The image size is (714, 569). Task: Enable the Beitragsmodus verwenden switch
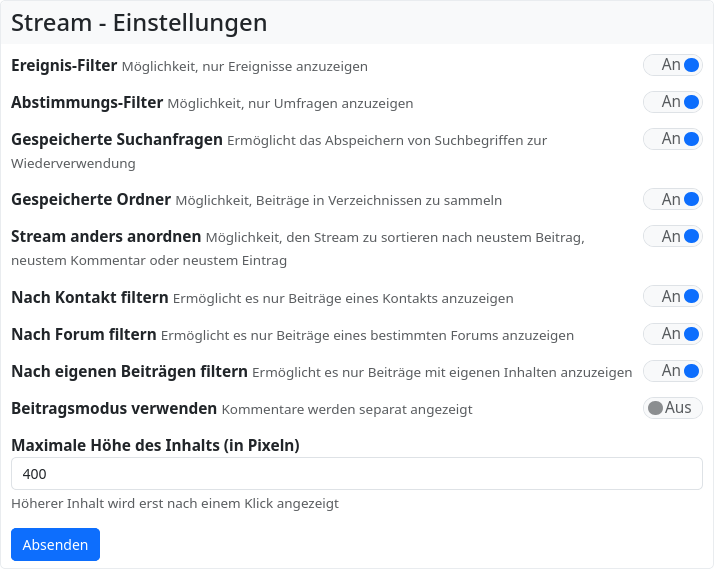pyautogui.click(x=673, y=408)
